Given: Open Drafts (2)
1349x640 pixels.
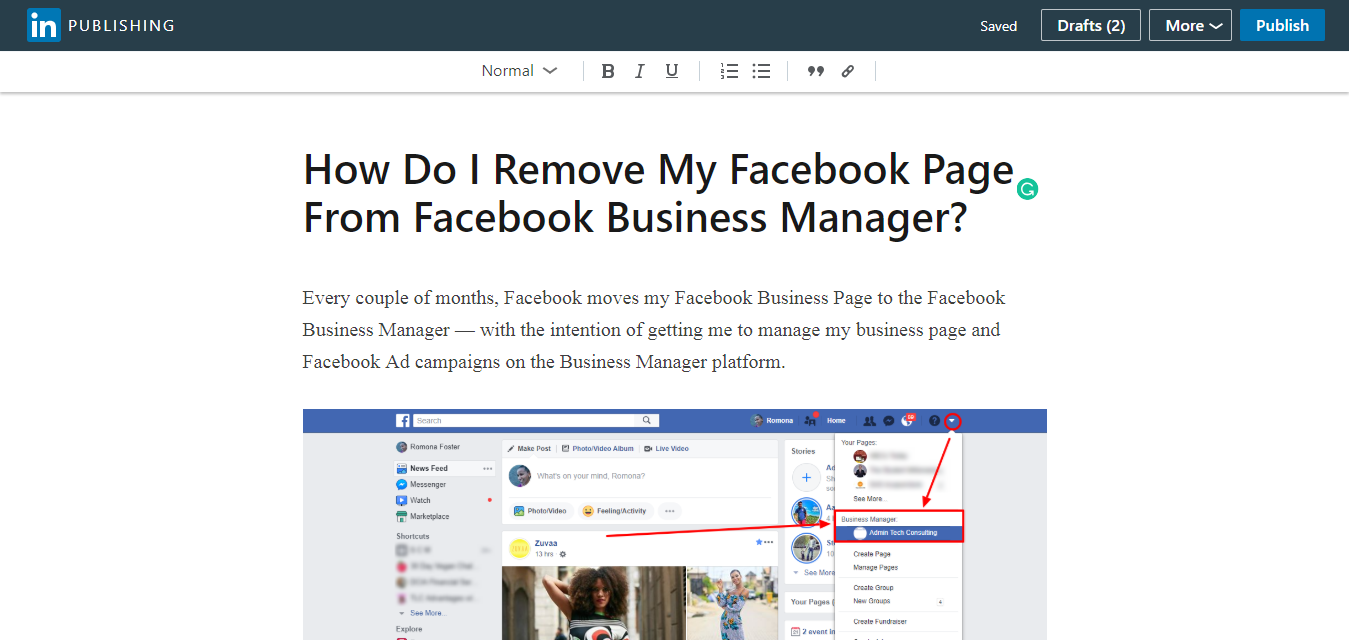Looking at the screenshot, I should tap(1091, 26).
